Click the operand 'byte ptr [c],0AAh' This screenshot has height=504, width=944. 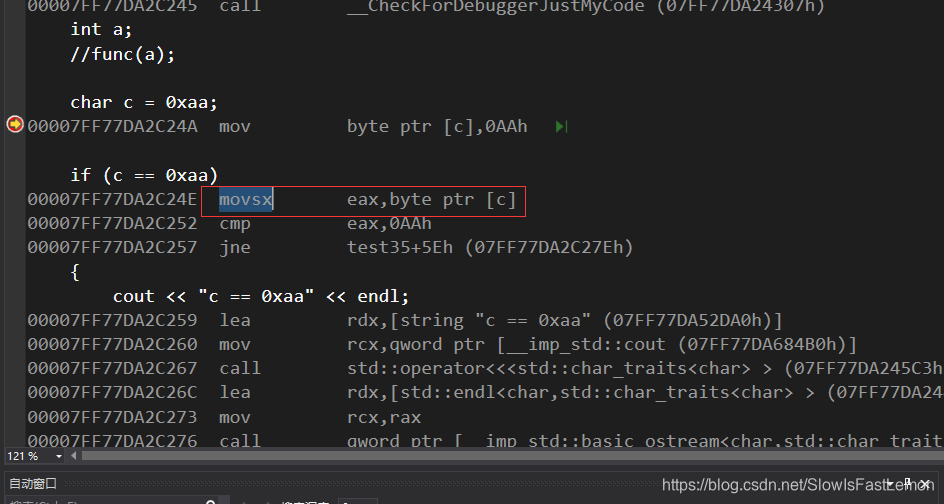(x=437, y=126)
